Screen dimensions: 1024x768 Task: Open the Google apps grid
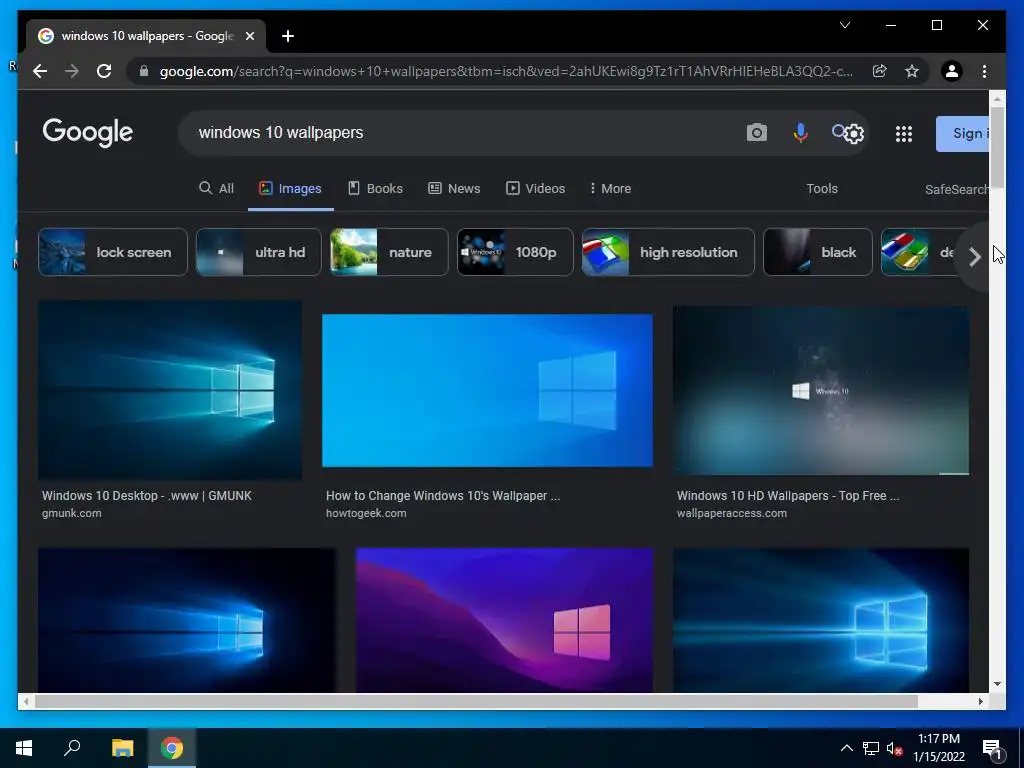coord(904,134)
